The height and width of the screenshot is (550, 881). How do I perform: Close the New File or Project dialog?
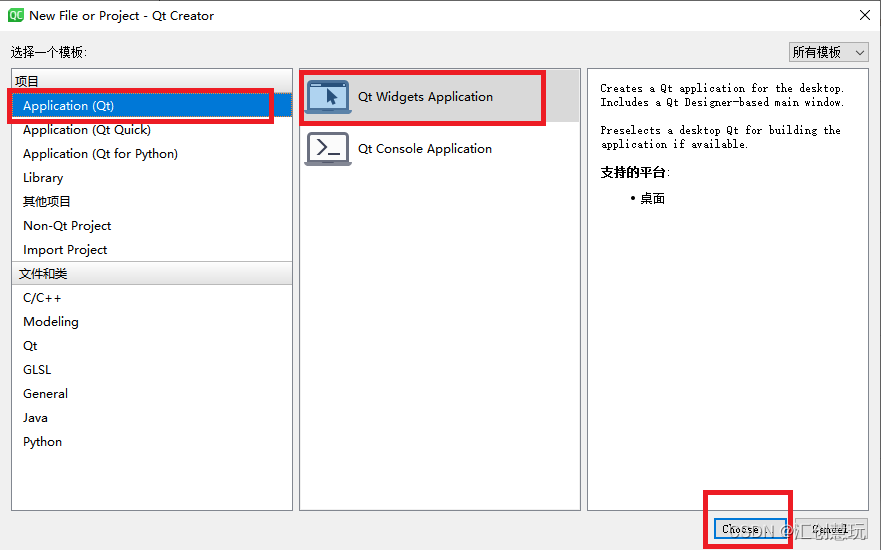pos(865,15)
